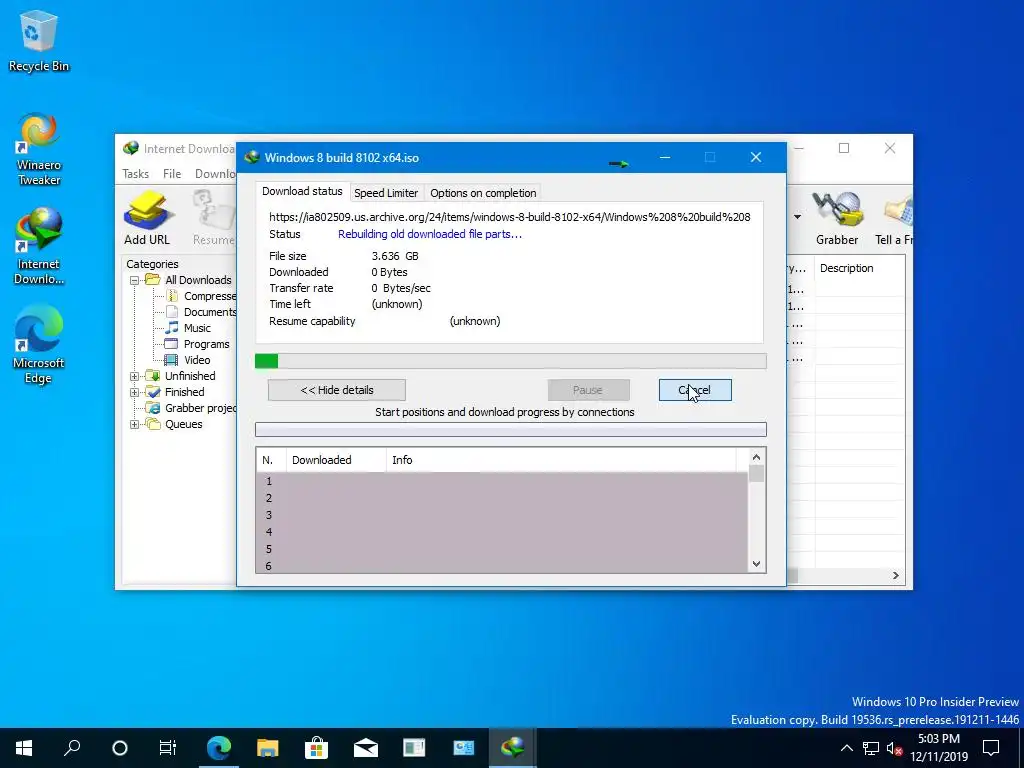Expand the Unfinished tree node
The image size is (1024, 768).
point(135,376)
